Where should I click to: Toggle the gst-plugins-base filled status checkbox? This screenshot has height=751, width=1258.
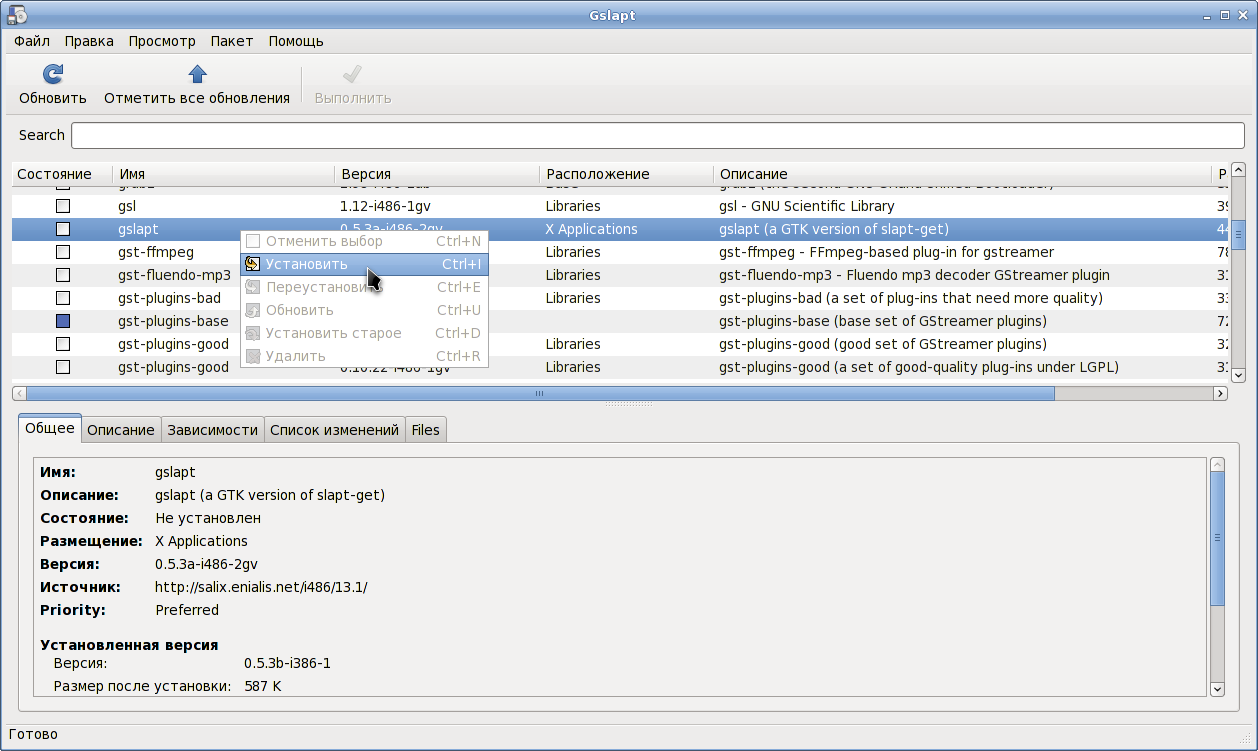[63, 321]
